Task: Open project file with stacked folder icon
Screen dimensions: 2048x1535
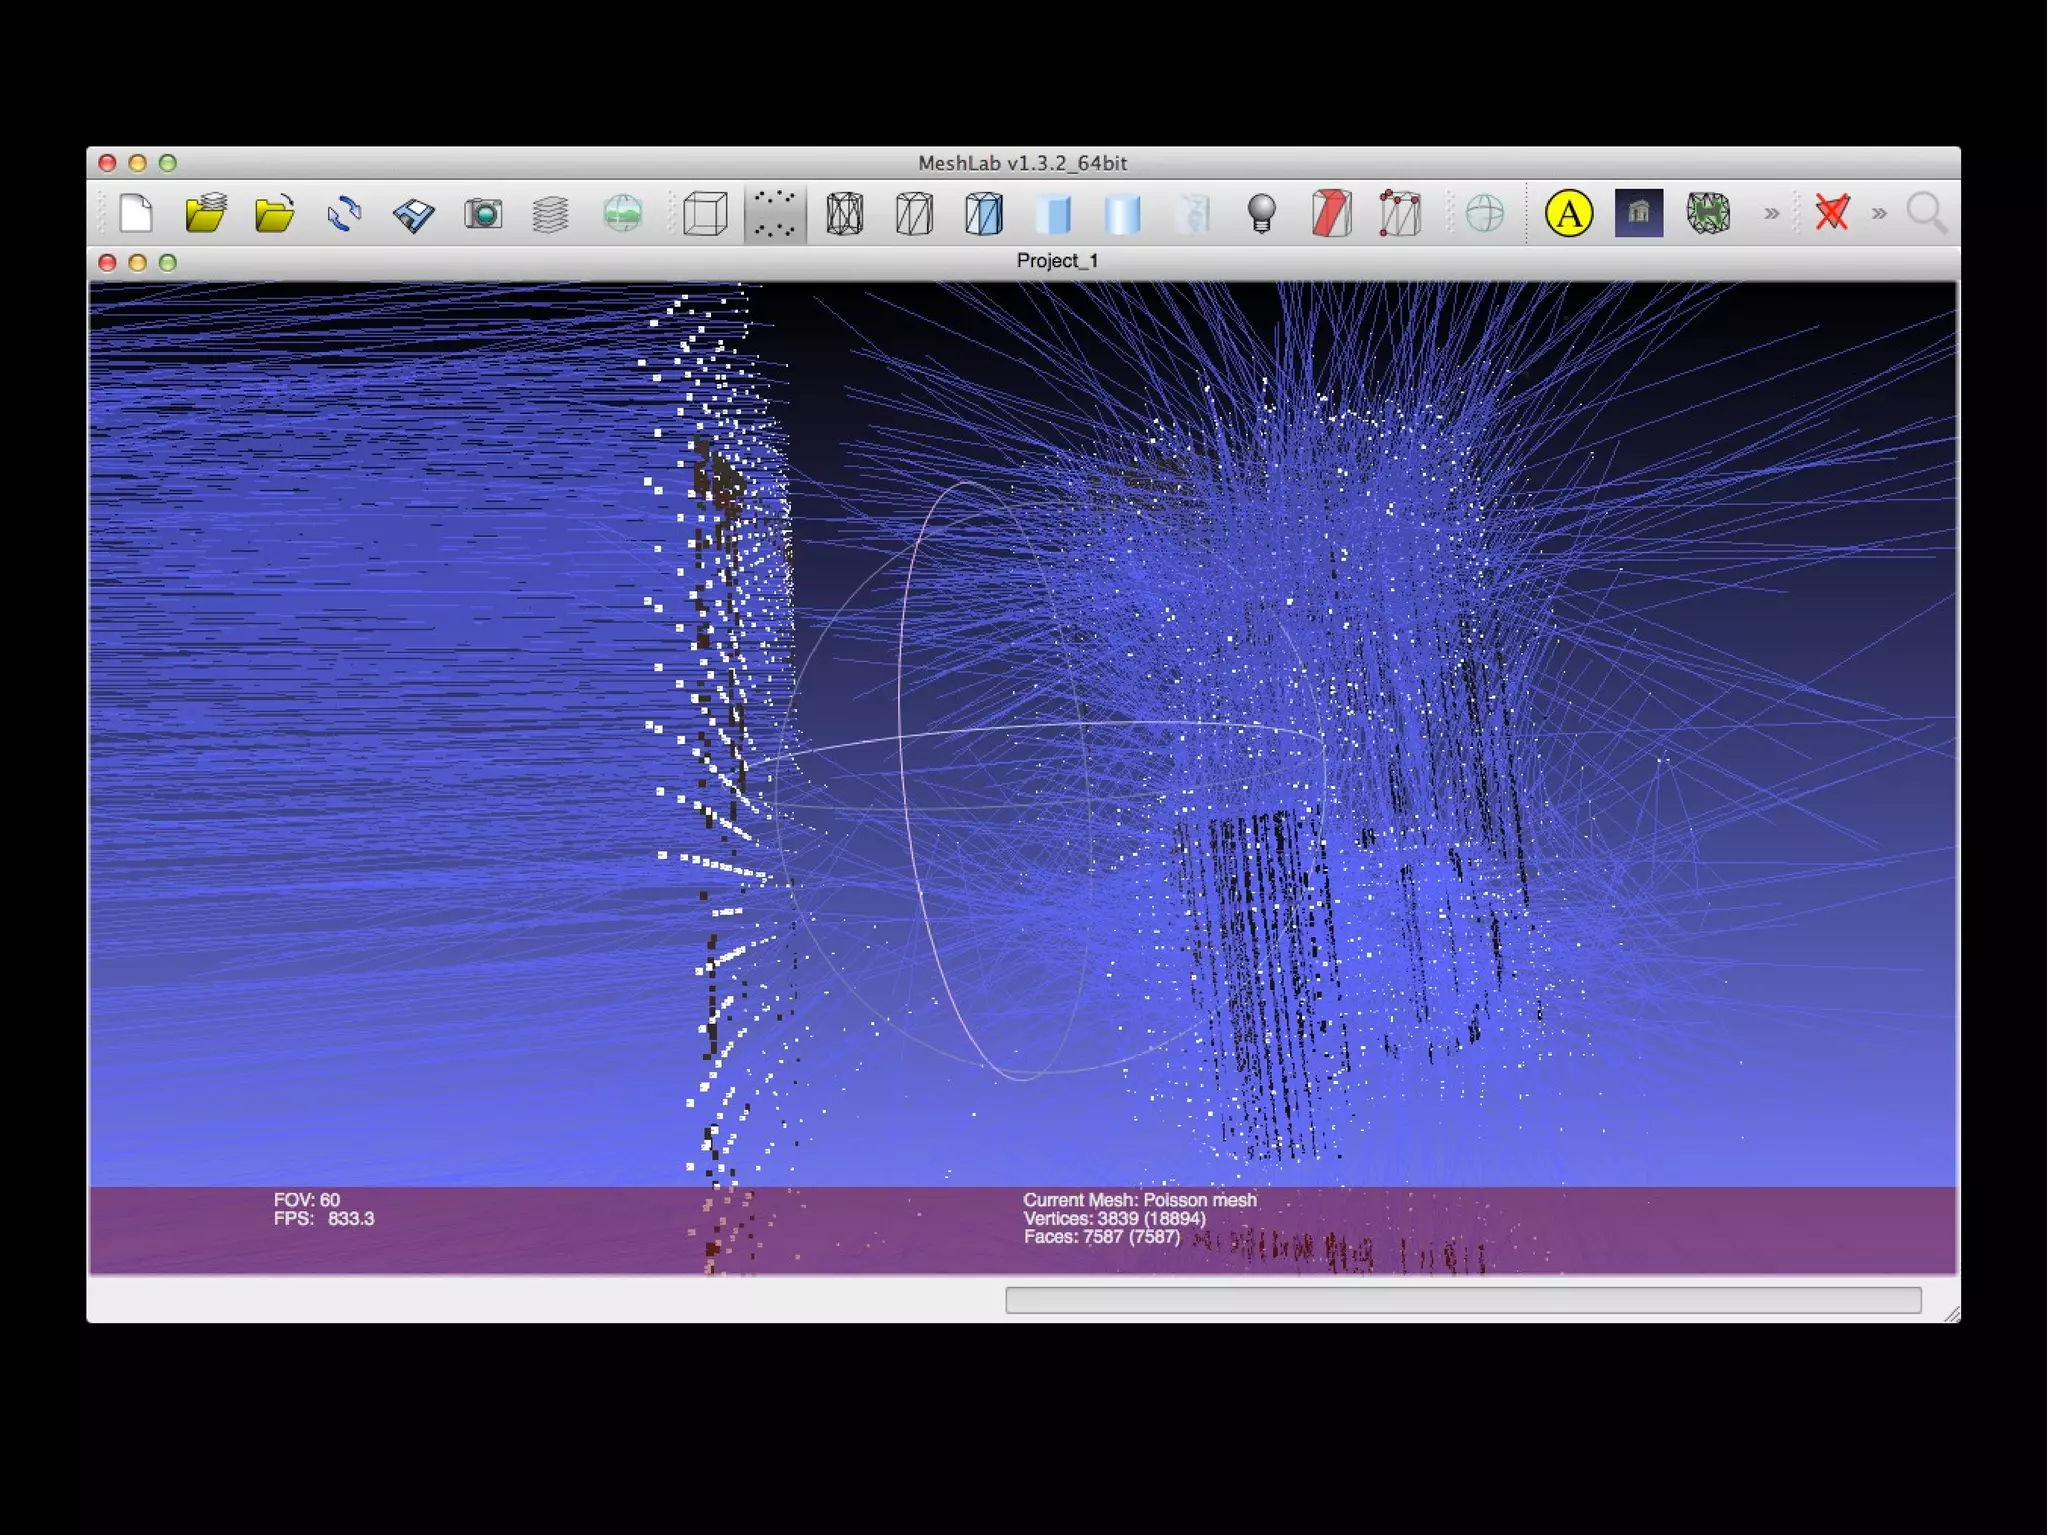Action: (x=206, y=213)
